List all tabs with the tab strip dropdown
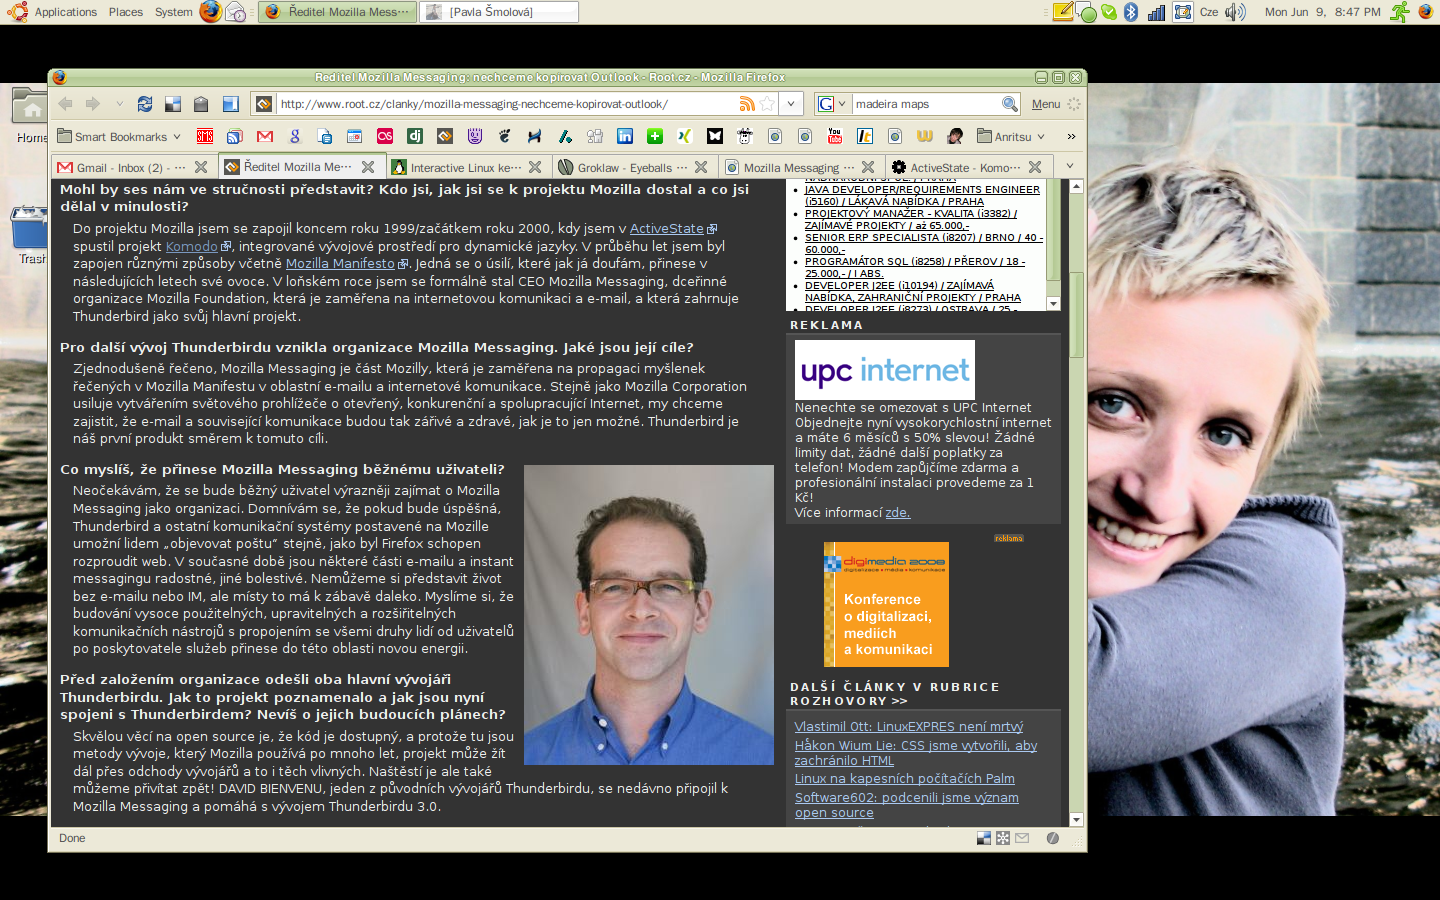This screenshot has height=900, width=1440. (1070, 166)
